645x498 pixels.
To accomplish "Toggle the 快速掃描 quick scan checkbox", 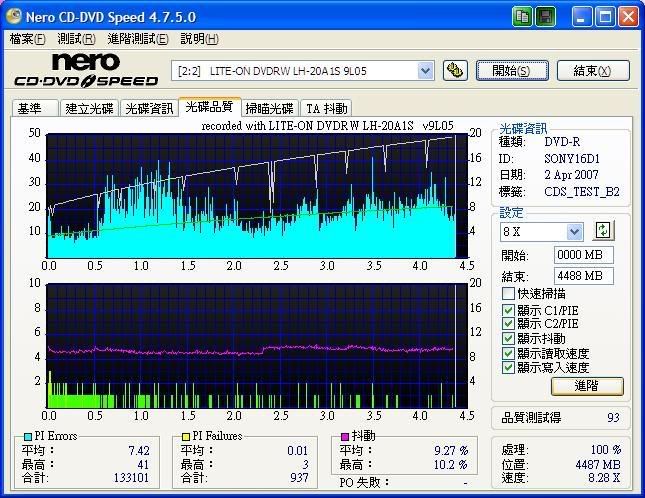I will tap(508, 294).
